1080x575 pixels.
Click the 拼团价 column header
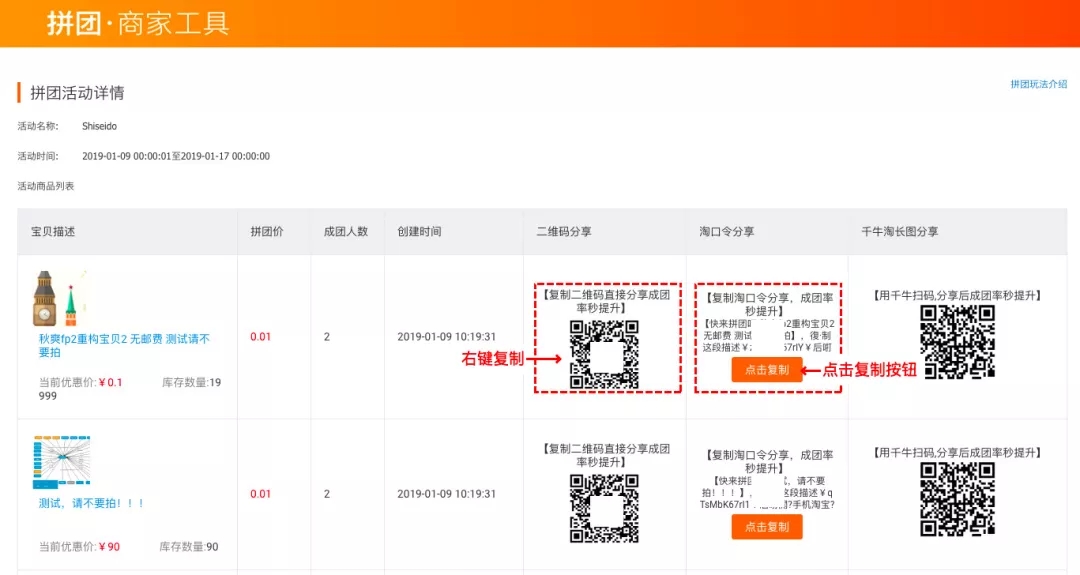coord(267,232)
